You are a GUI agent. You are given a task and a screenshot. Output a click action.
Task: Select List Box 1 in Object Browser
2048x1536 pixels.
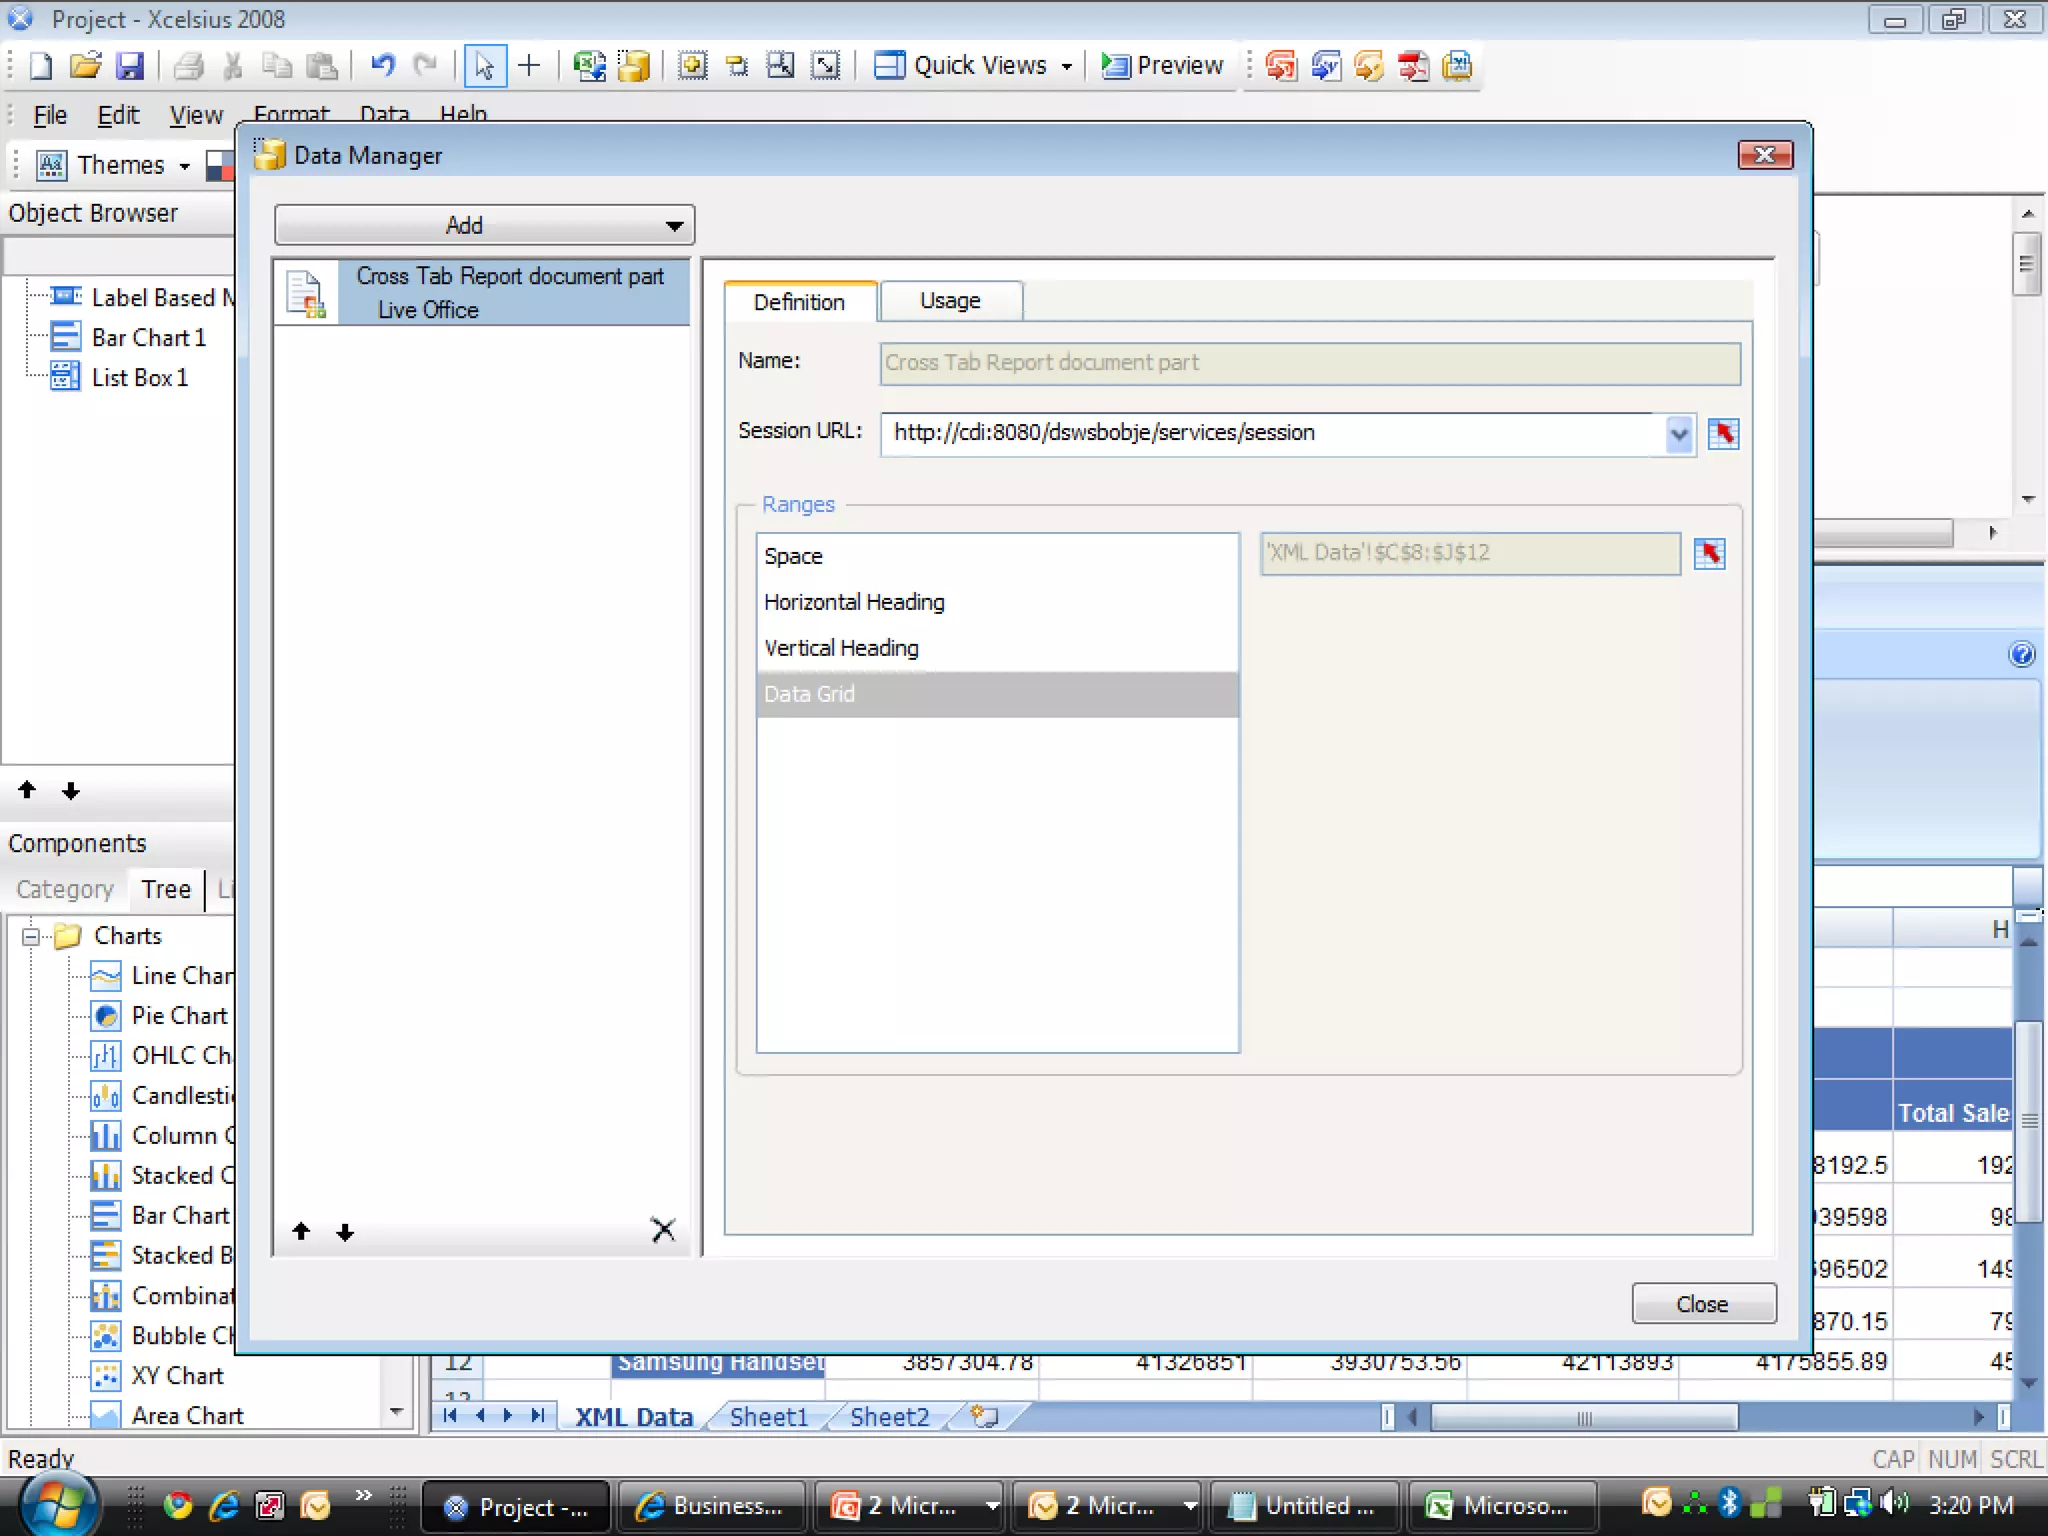[x=139, y=378]
